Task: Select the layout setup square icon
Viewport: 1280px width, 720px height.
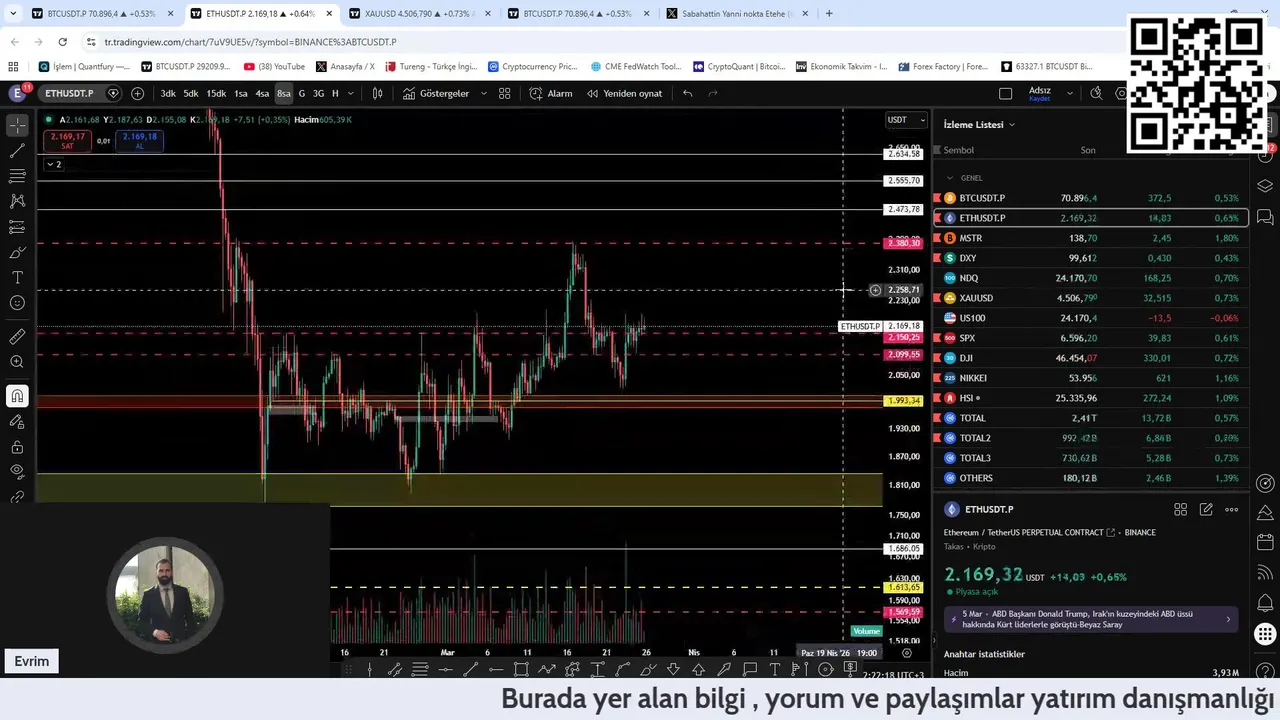Action: pos(1006,93)
